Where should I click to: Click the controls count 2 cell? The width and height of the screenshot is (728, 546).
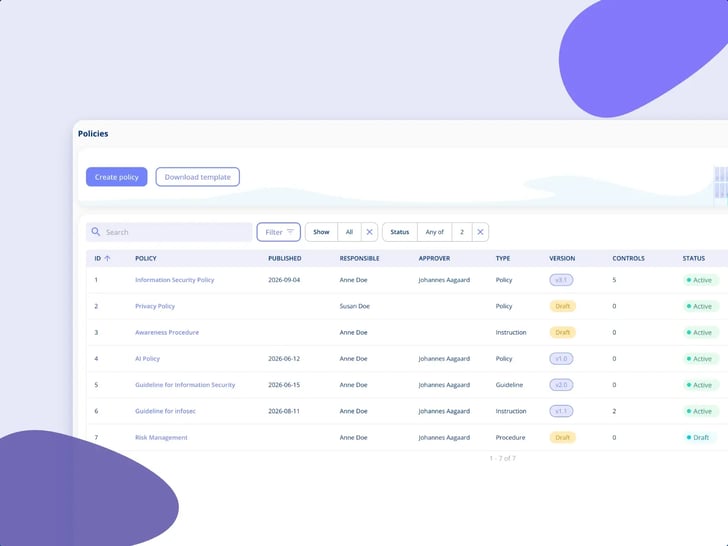pos(614,411)
